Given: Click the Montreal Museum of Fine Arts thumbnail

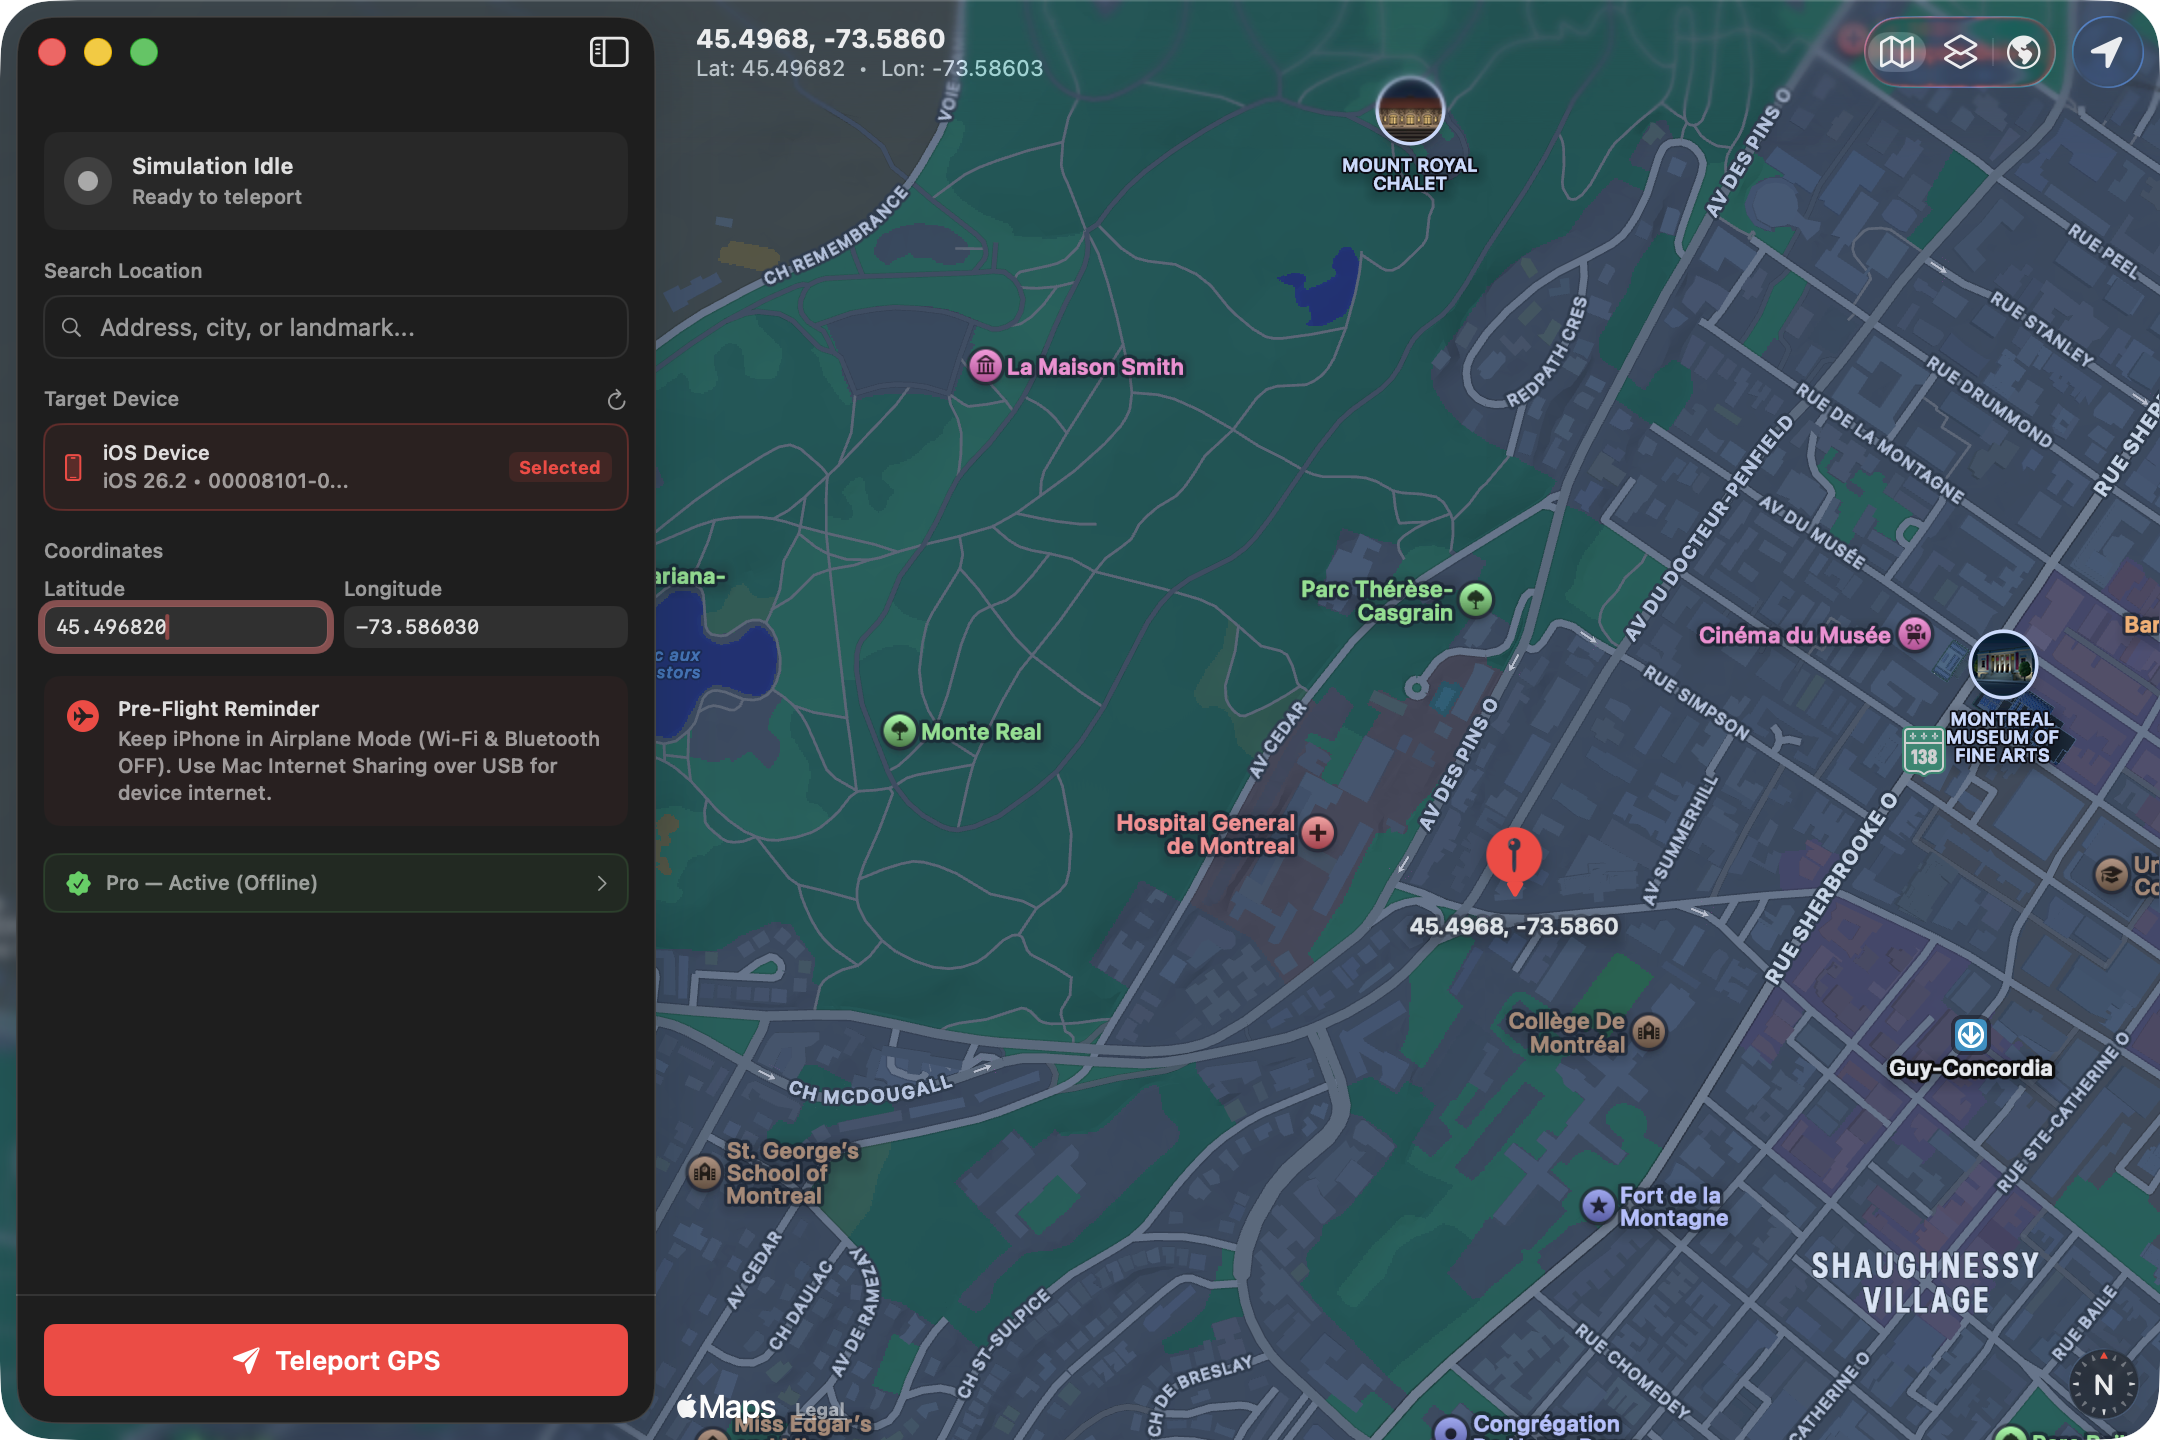Looking at the screenshot, I should click(x=2002, y=665).
